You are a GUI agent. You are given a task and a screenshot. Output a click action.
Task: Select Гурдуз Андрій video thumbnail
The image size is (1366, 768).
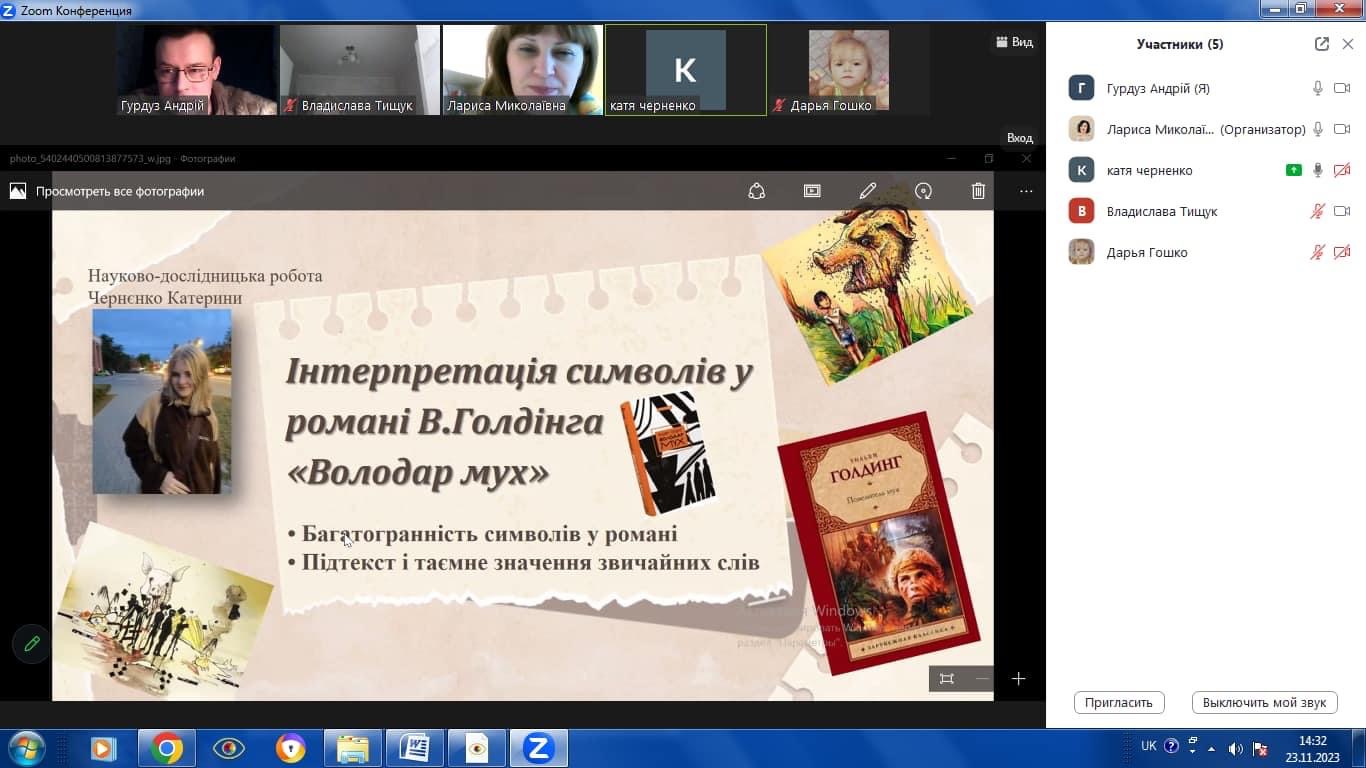coord(197,70)
